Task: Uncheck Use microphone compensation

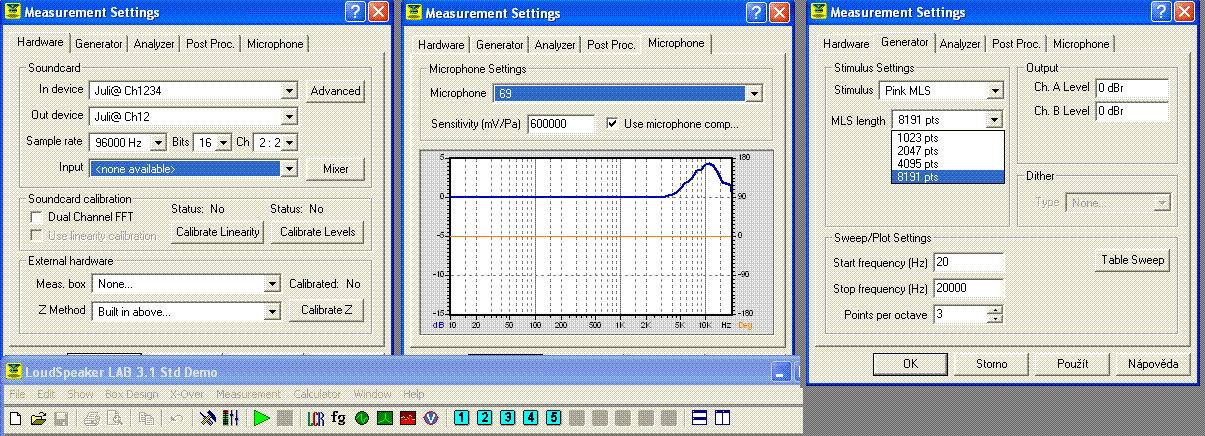Action: coord(612,124)
